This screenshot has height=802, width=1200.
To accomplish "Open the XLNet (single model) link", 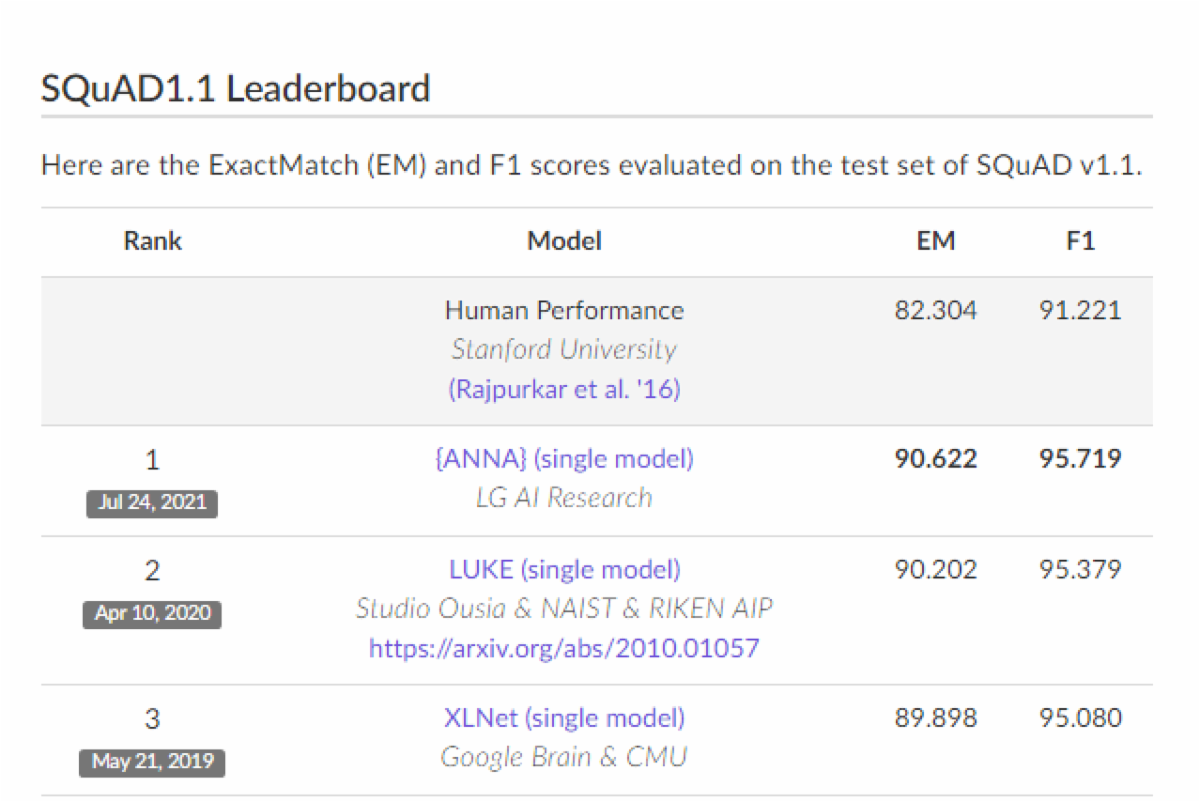I will click(x=564, y=718).
